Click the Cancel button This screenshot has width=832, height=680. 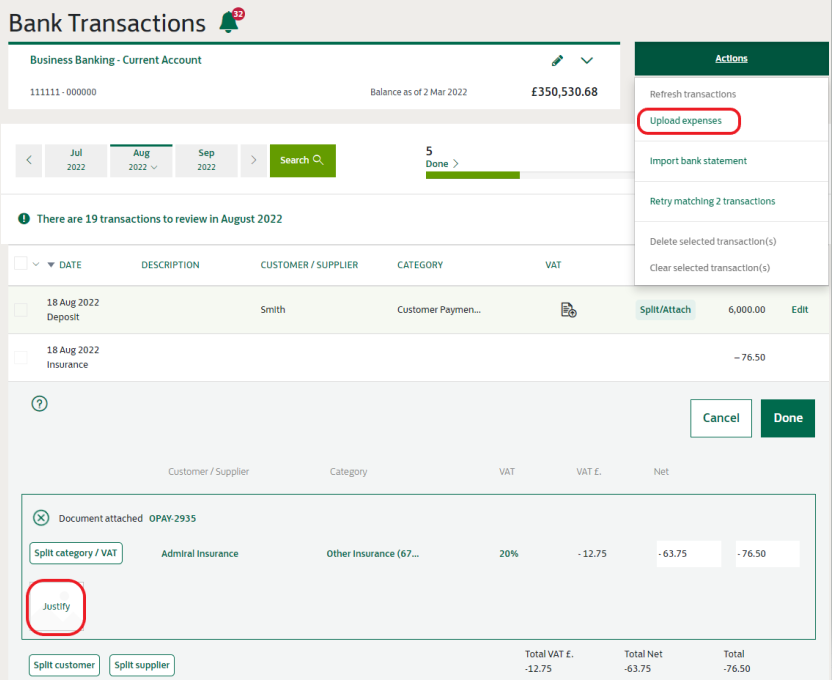[x=721, y=418]
